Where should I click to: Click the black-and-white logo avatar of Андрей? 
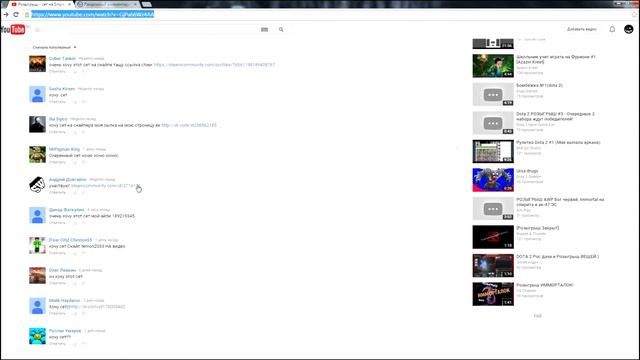coord(37,185)
